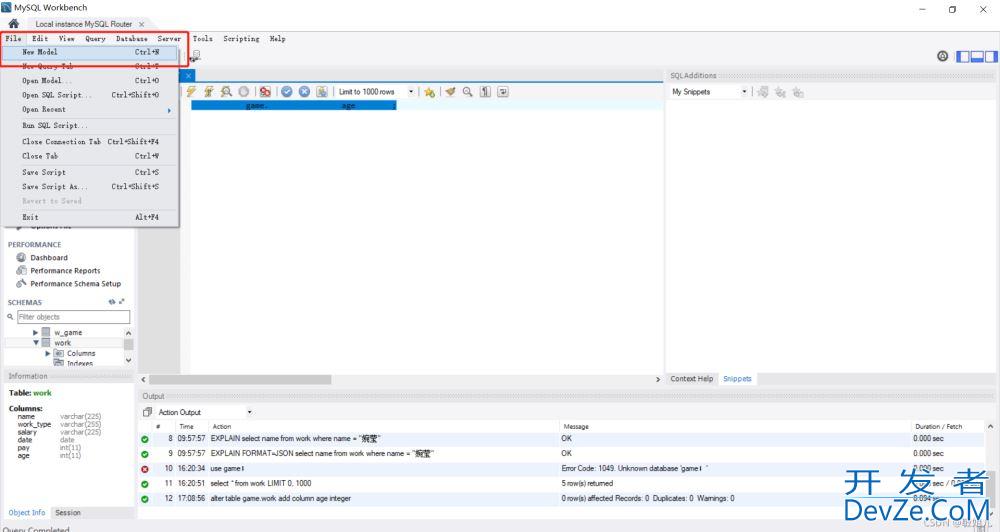Screen dimensions: 1000x532
Task: Click copy snippet to clipboard icon
Action: pyautogui.click(x=797, y=92)
